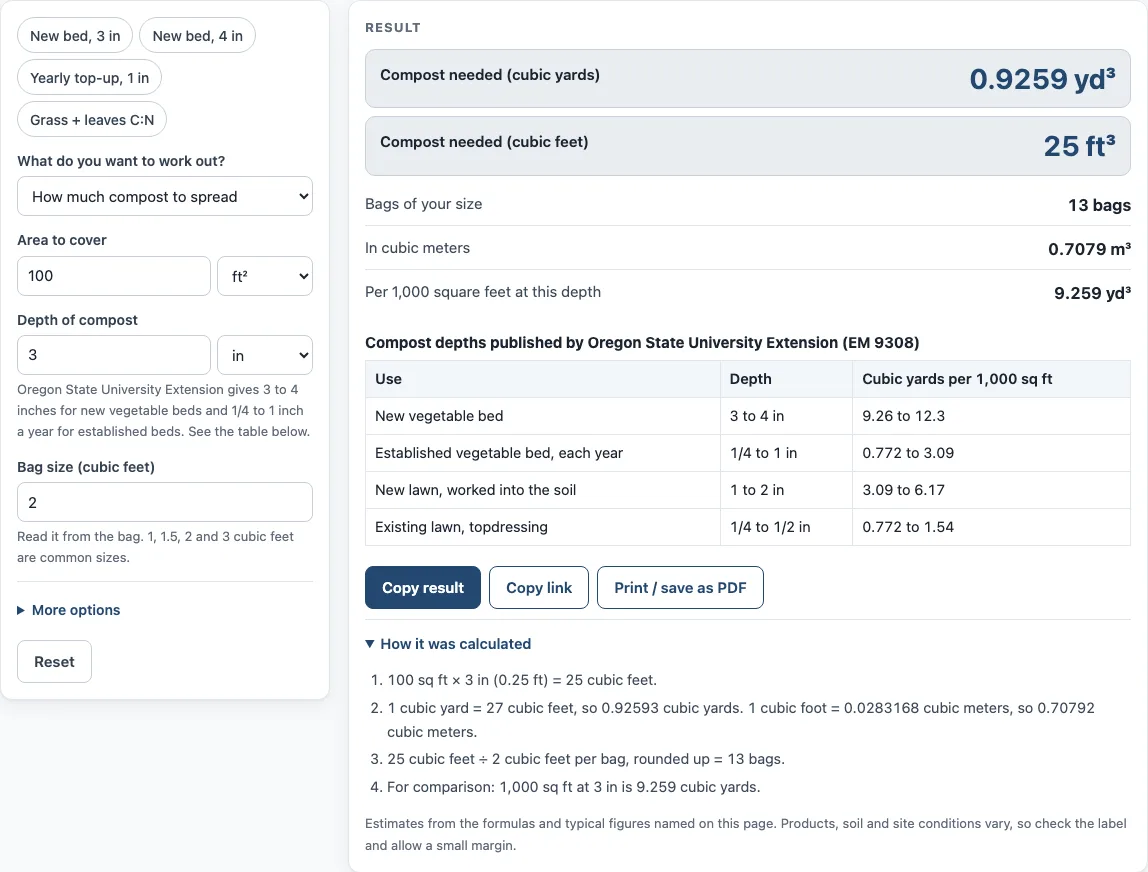Click the 'Compost needed (cubic feet)' label
The width and height of the screenshot is (1148, 872).
[x=484, y=142]
